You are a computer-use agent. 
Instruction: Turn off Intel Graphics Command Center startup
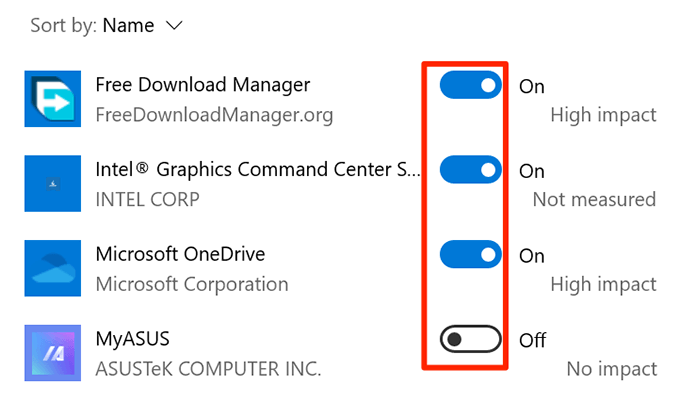[x=470, y=171]
